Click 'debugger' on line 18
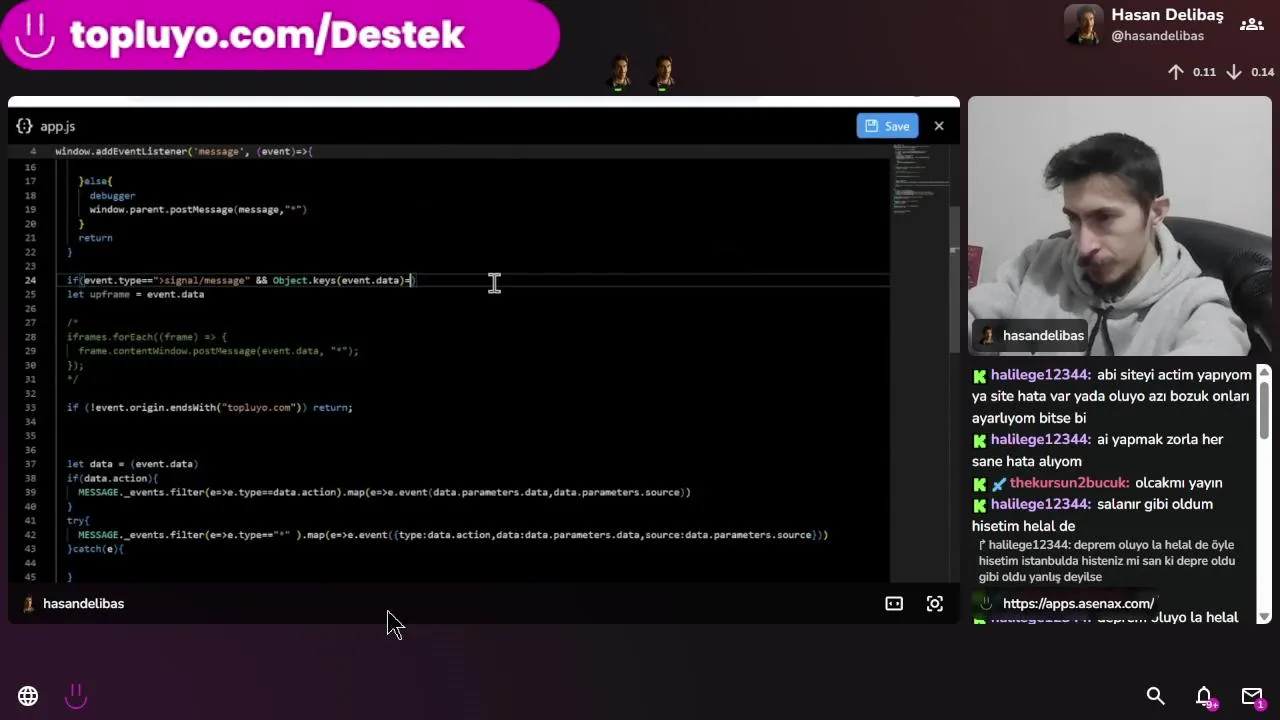Screen dimensions: 1280x720 point(112,195)
